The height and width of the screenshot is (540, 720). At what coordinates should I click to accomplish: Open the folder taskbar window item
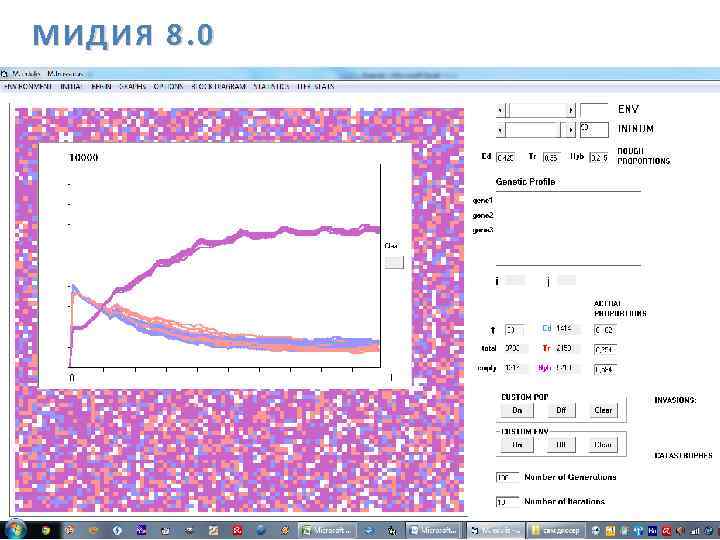coord(556,531)
